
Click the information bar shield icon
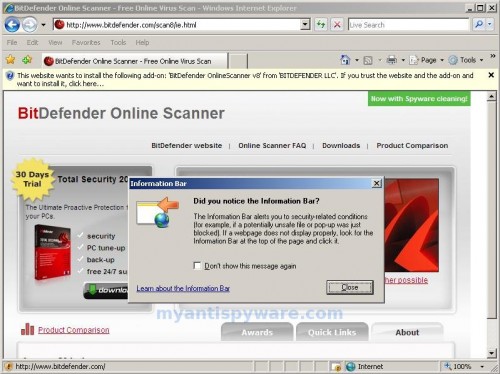click(10, 76)
